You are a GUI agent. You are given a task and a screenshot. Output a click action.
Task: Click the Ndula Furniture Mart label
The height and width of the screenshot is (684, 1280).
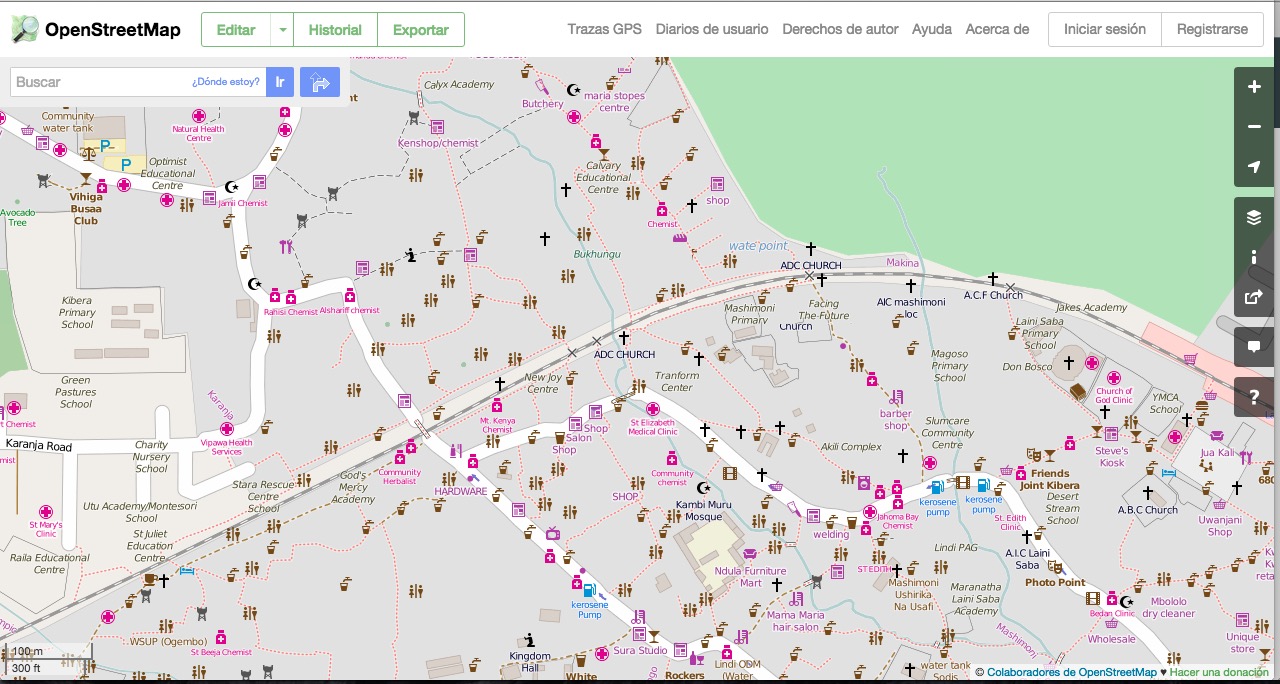[x=751, y=577]
